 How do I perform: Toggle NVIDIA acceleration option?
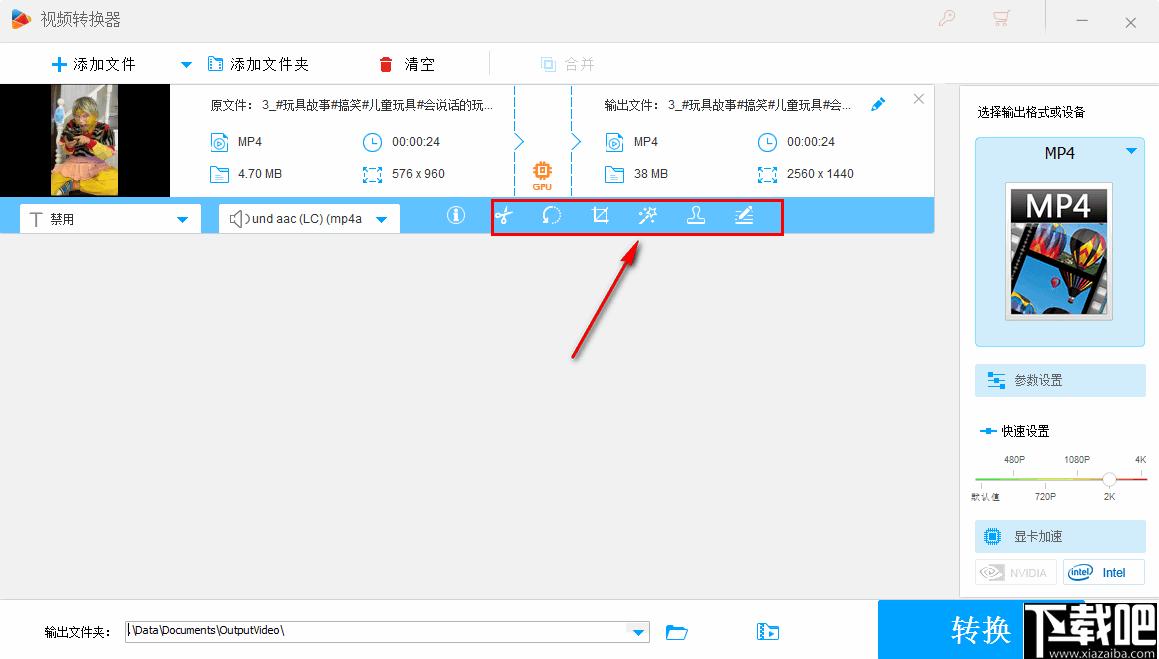pyautogui.click(x=1016, y=573)
